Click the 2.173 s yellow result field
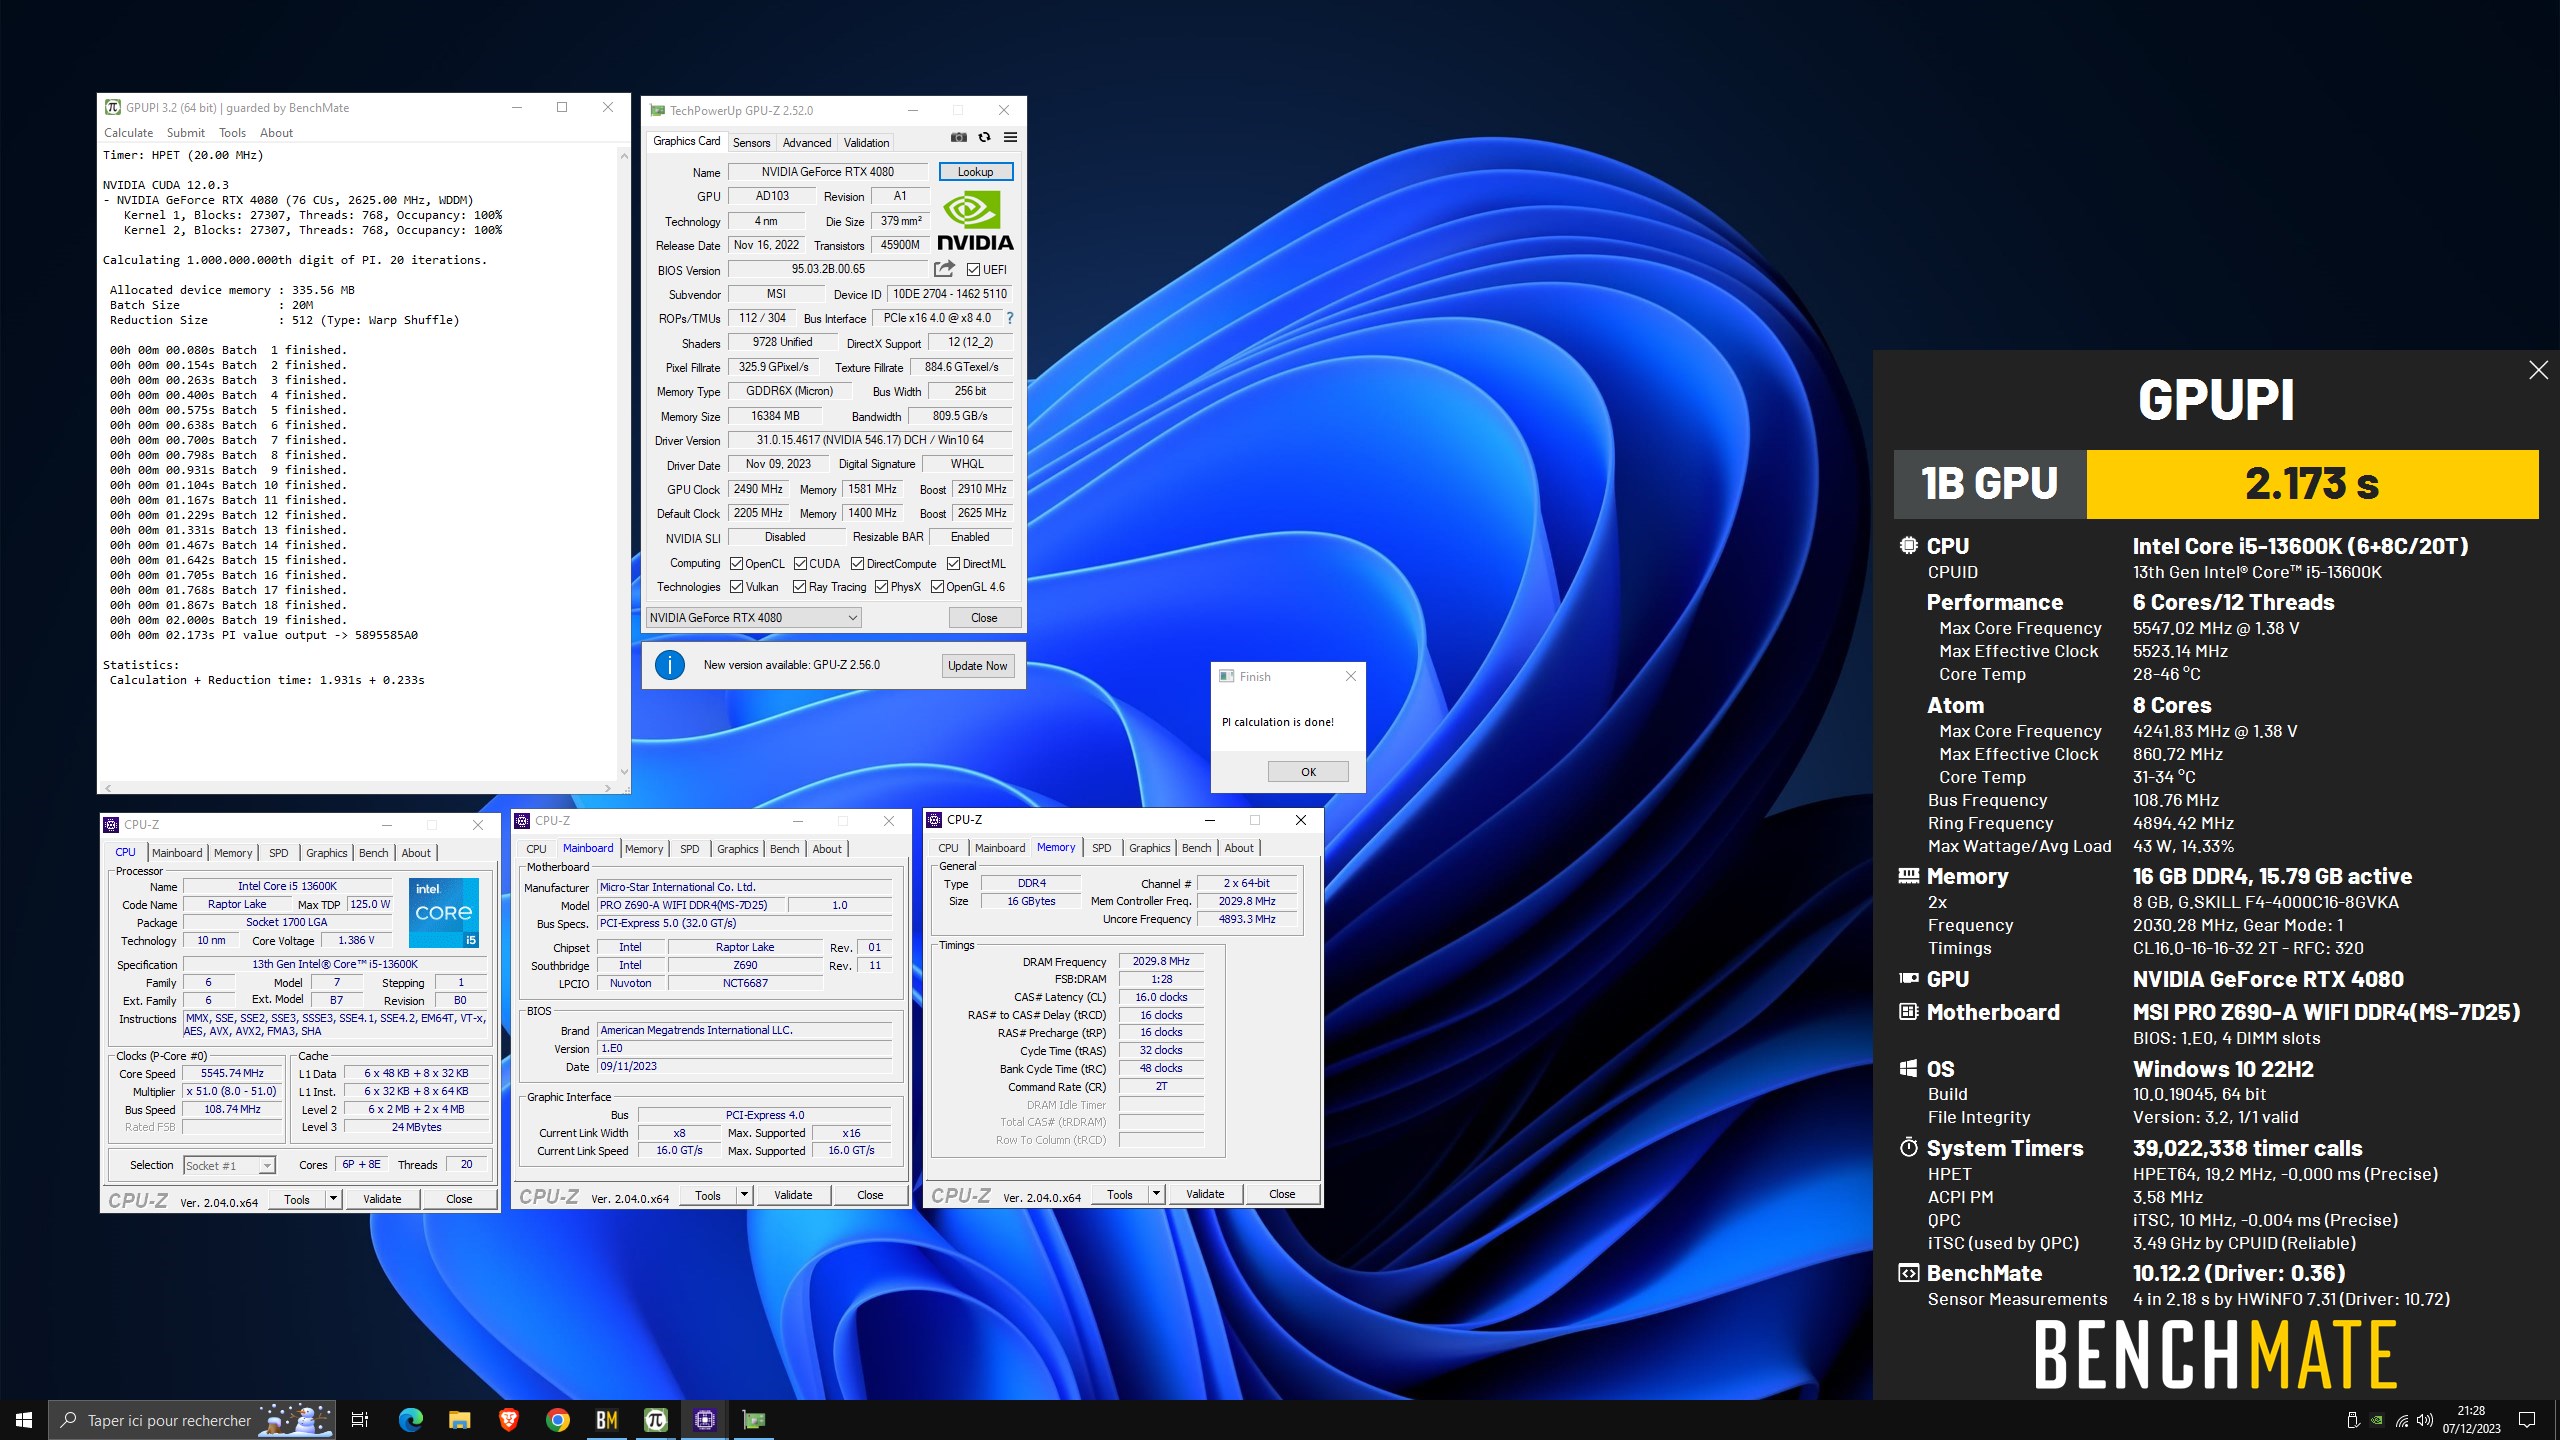 (x=2312, y=484)
